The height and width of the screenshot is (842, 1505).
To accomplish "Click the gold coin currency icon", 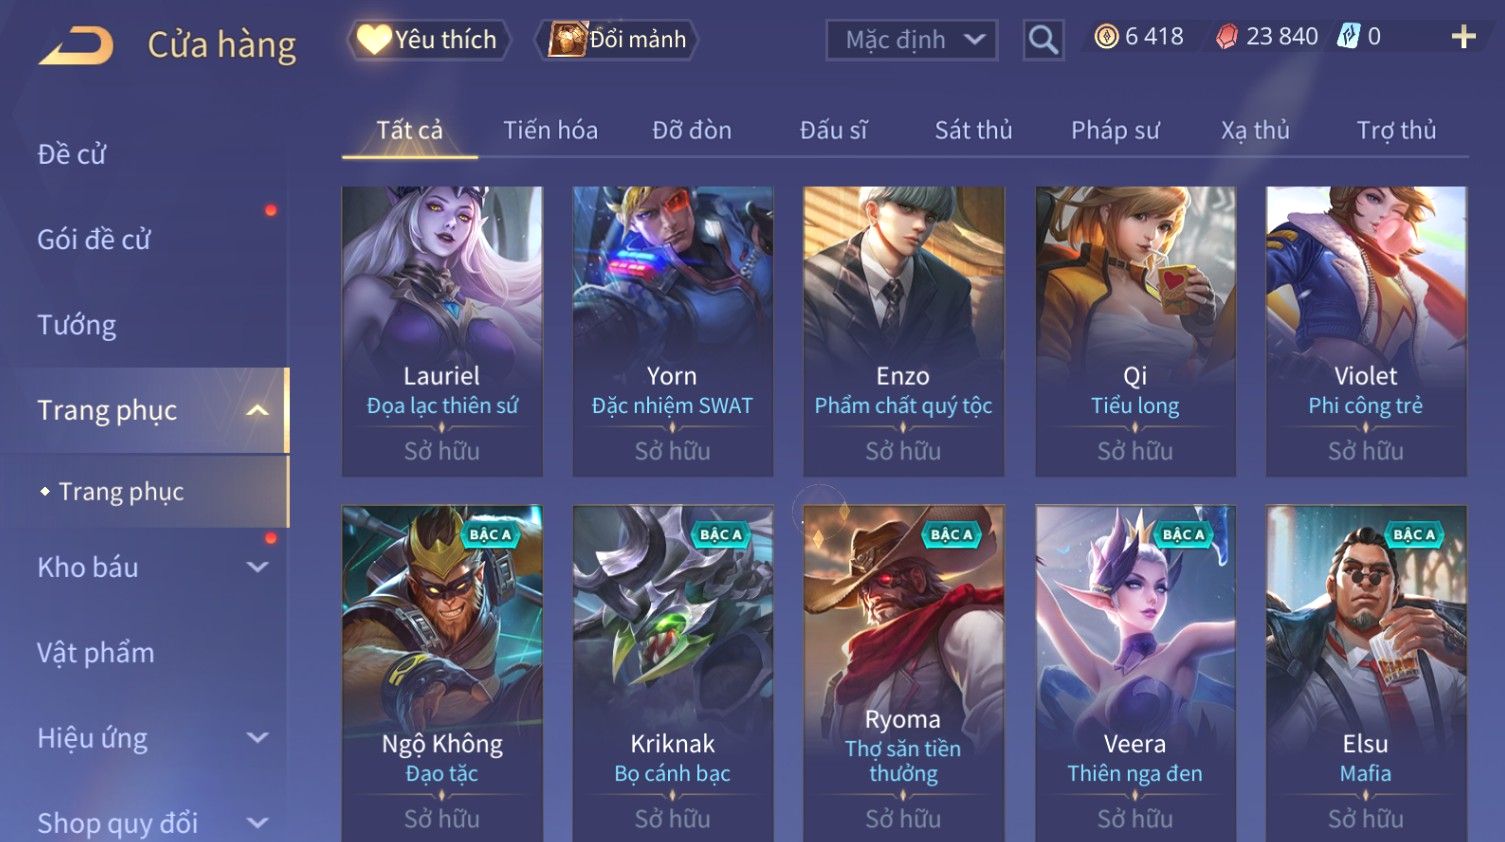I will (1106, 37).
